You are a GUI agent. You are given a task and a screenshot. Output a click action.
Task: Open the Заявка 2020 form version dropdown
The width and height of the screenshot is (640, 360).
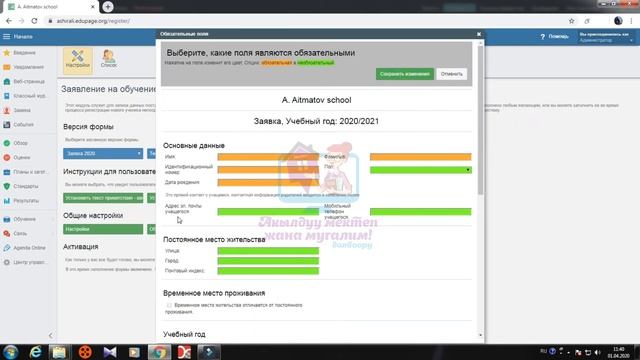pos(103,153)
